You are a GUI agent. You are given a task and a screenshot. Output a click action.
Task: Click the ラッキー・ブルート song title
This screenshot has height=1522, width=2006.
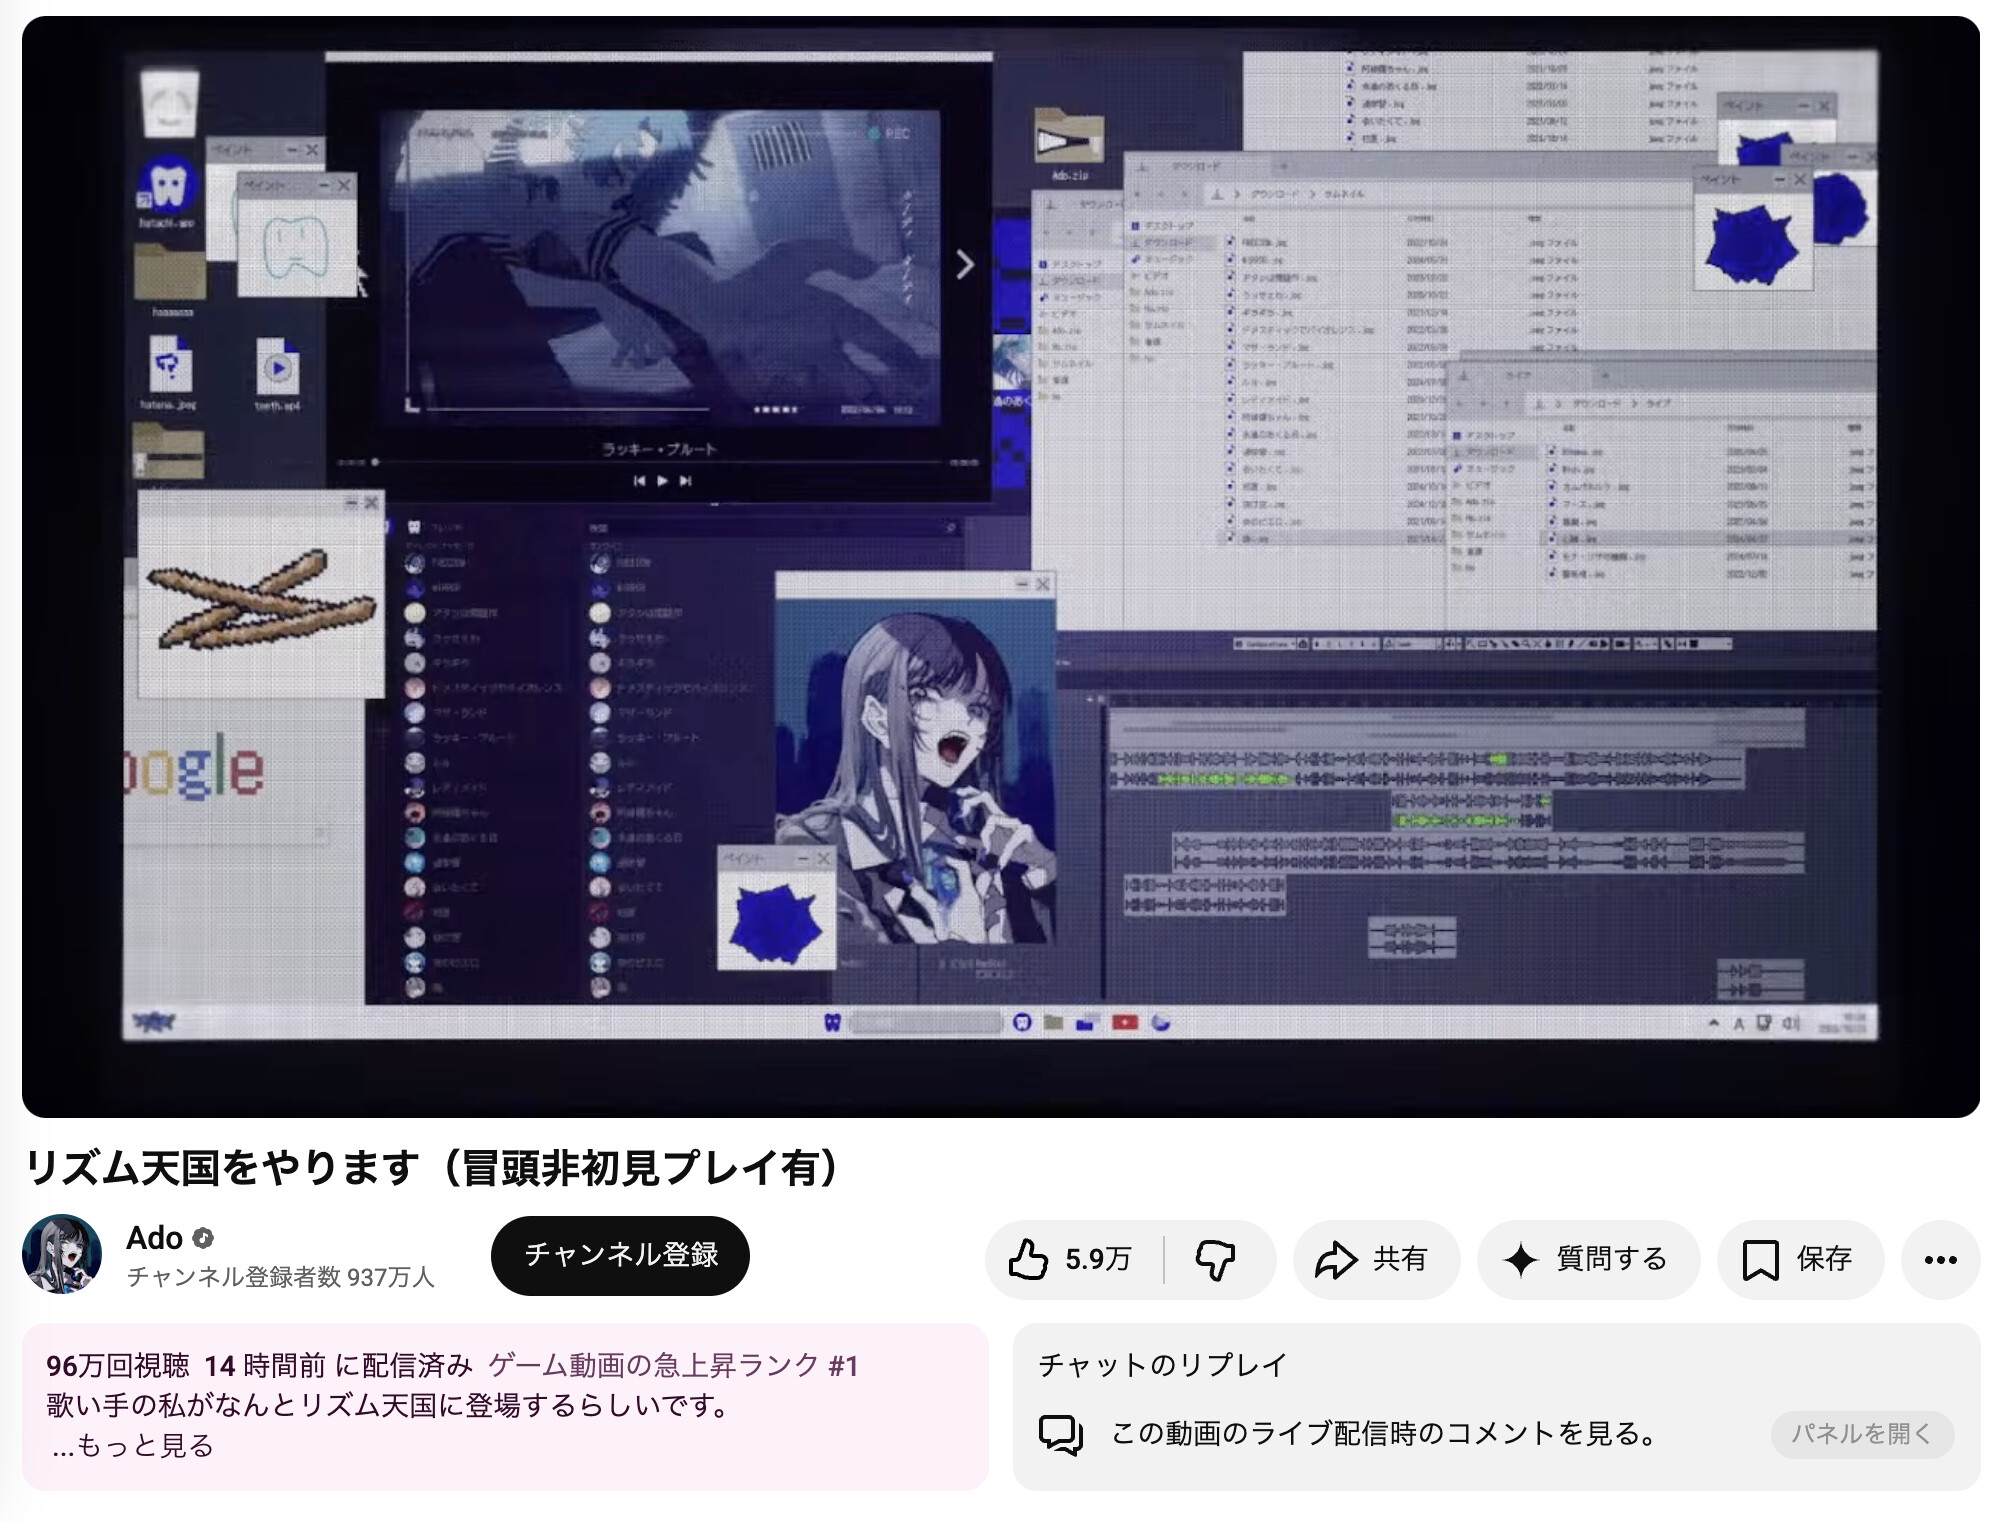(659, 449)
